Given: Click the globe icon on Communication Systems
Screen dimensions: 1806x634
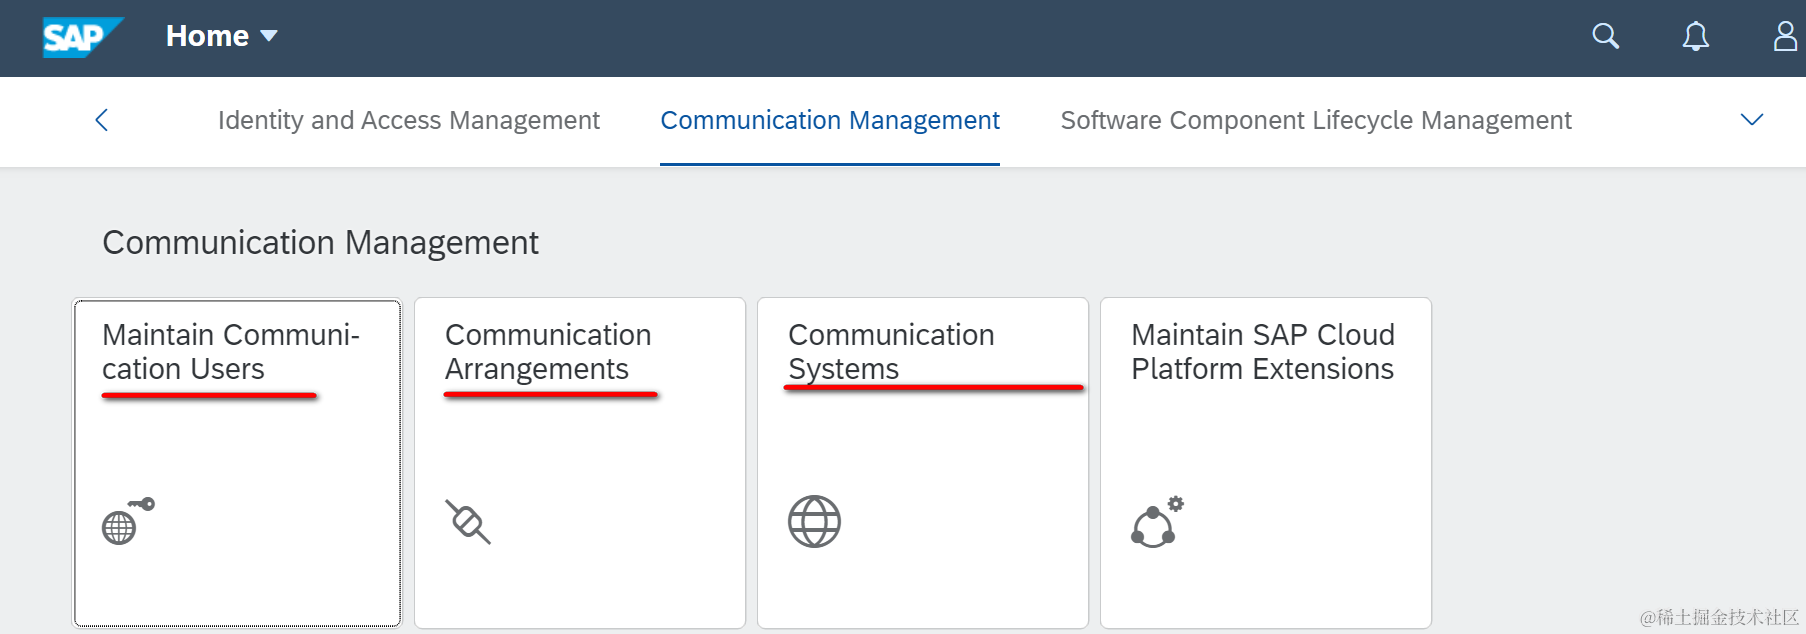Looking at the screenshot, I should tap(814, 521).
